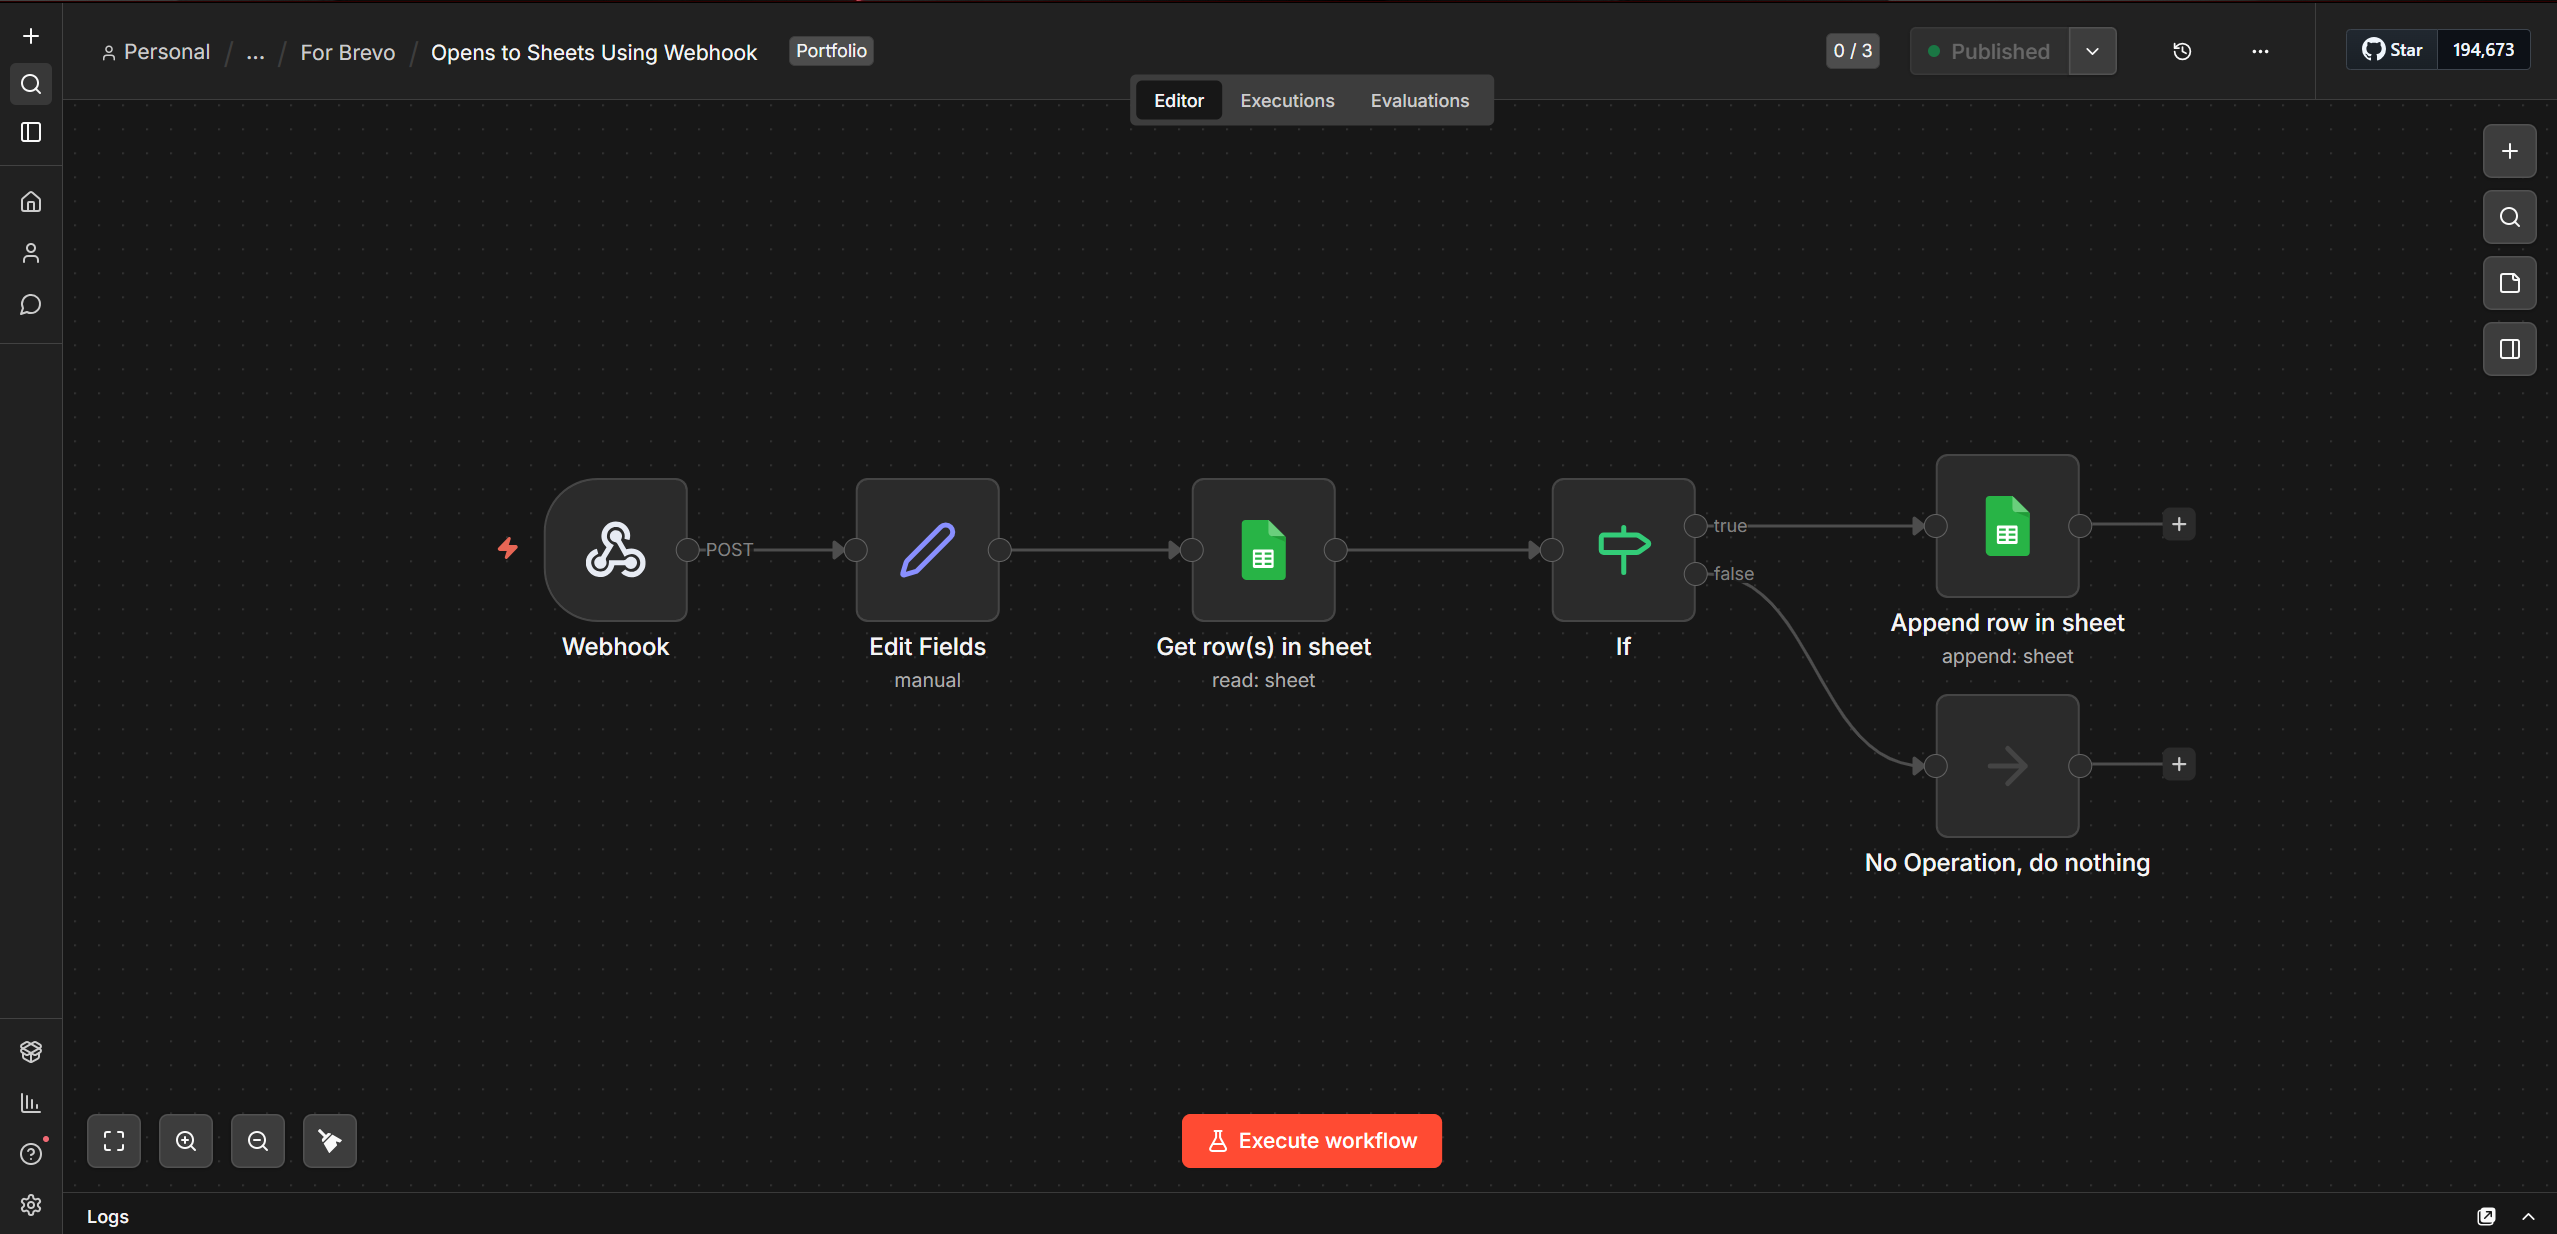Open the Personal breadcrumb link
Image resolution: width=2557 pixels, height=1234 pixels.
point(156,52)
